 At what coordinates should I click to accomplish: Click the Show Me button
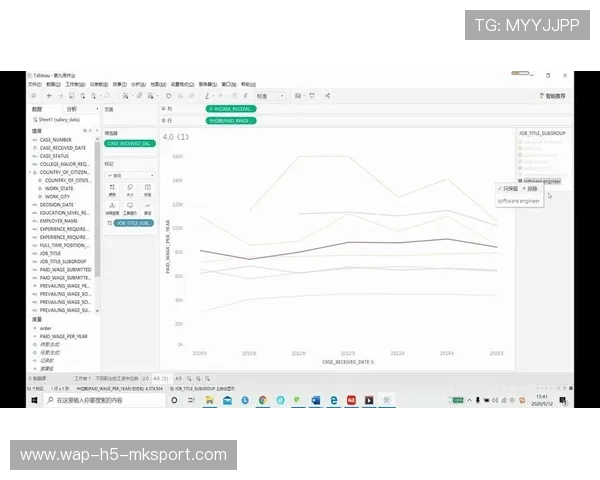tap(552, 96)
